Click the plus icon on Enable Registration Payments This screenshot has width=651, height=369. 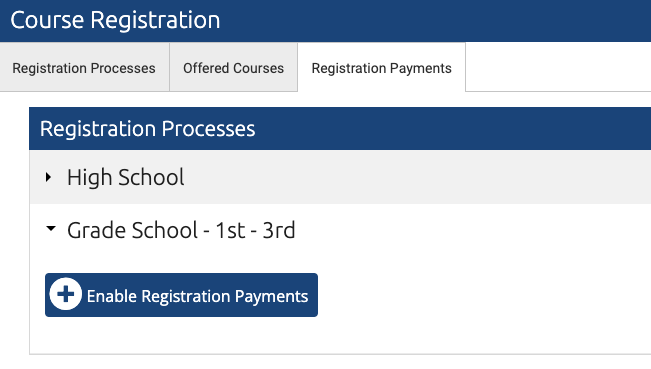tap(66, 294)
